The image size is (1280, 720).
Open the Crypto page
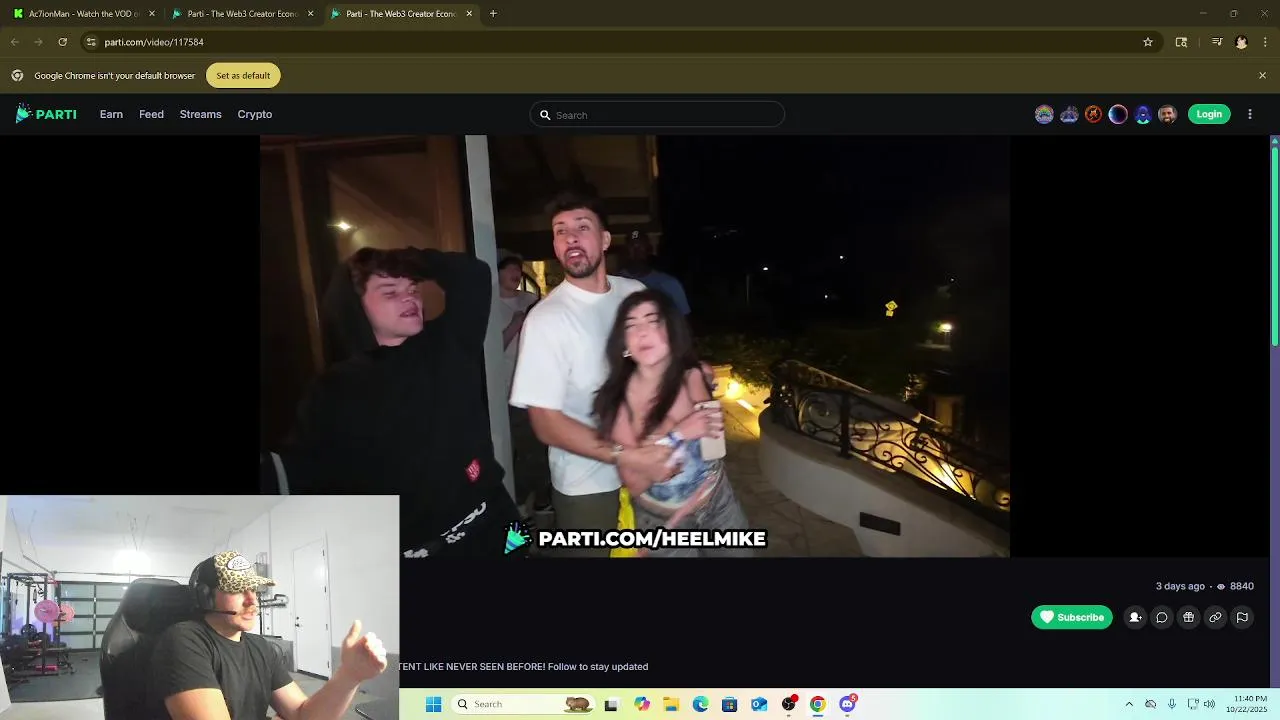pyautogui.click(x=255, y=114)
